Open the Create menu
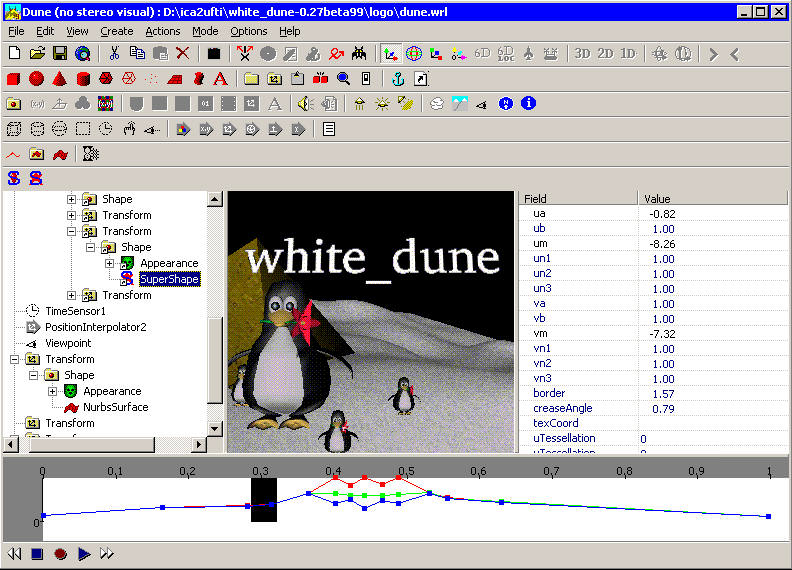 coord(117,31)
